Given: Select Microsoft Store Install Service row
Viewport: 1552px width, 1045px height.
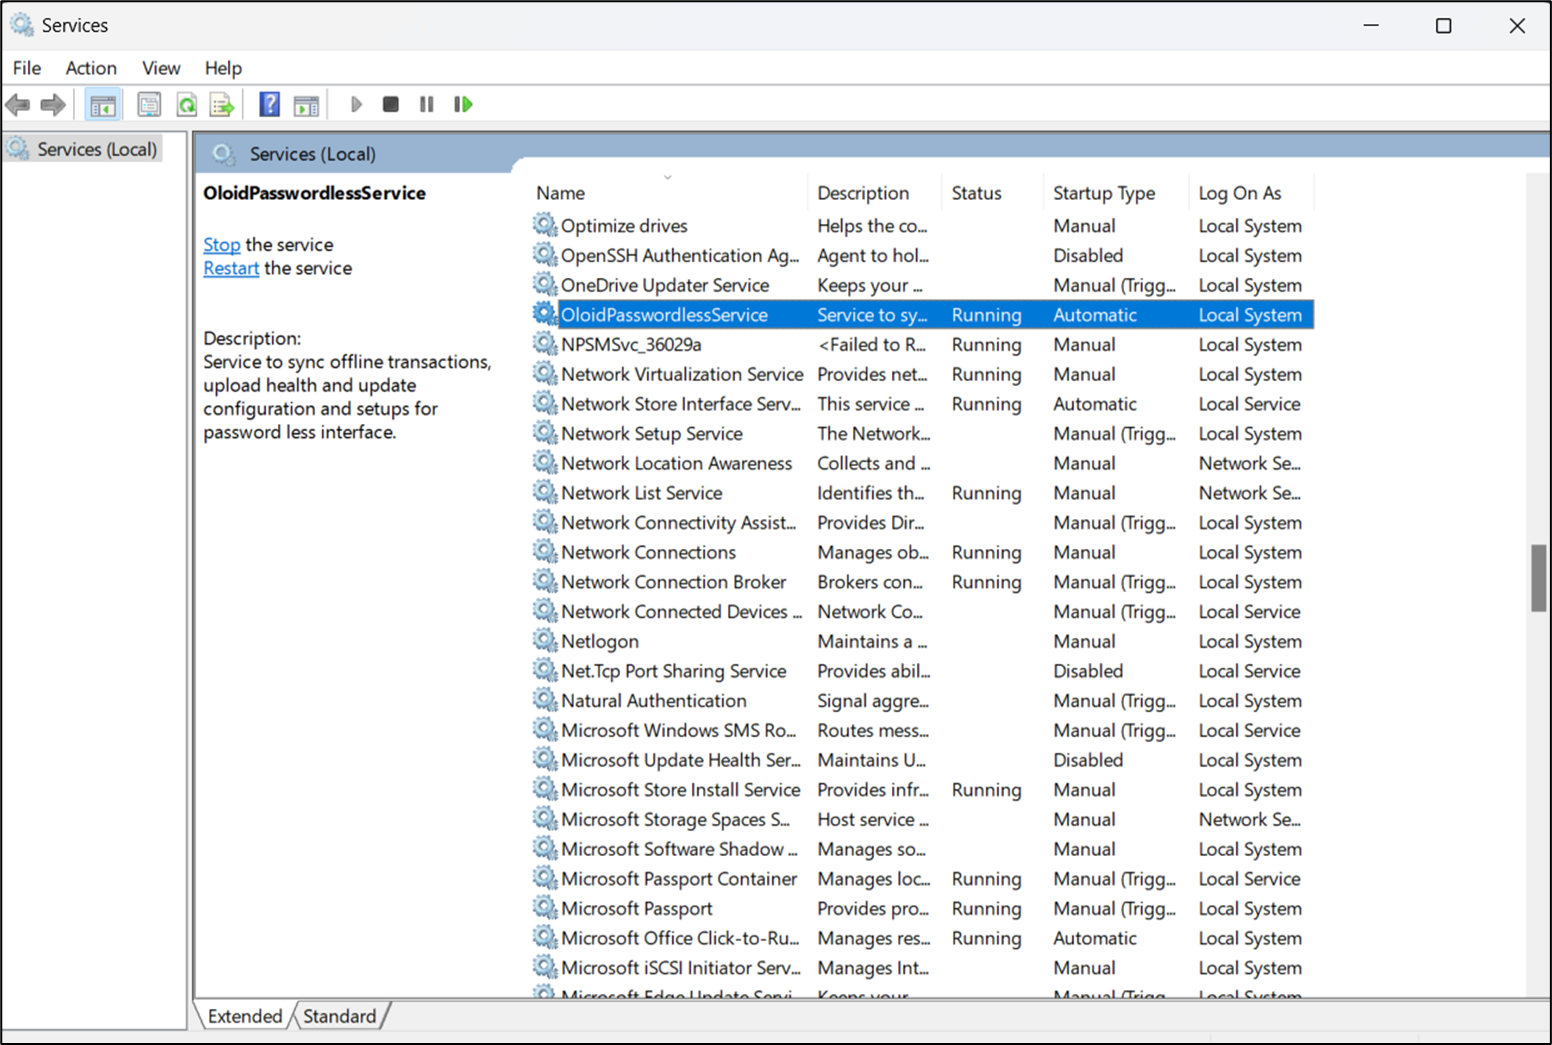Looking at the screenshot, I should point(922,790).
